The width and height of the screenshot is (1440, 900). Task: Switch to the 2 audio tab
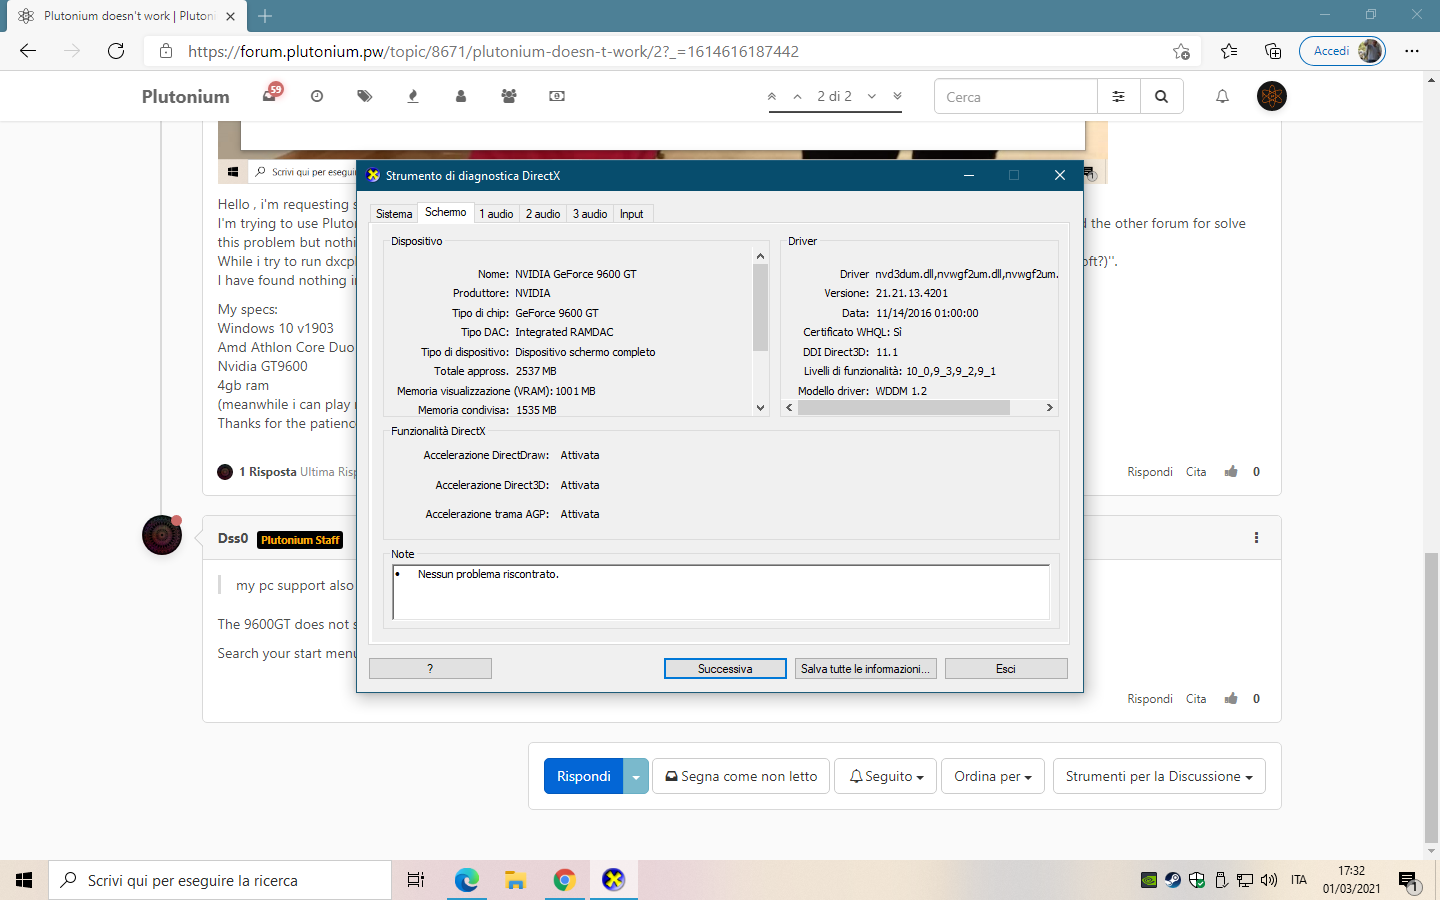tap(543, 214)
